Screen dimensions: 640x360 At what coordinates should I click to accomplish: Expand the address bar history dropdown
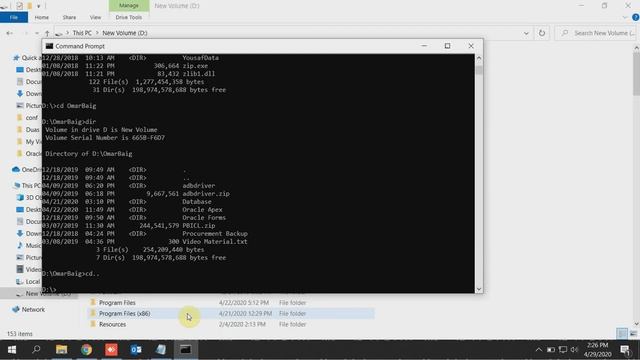526,33
